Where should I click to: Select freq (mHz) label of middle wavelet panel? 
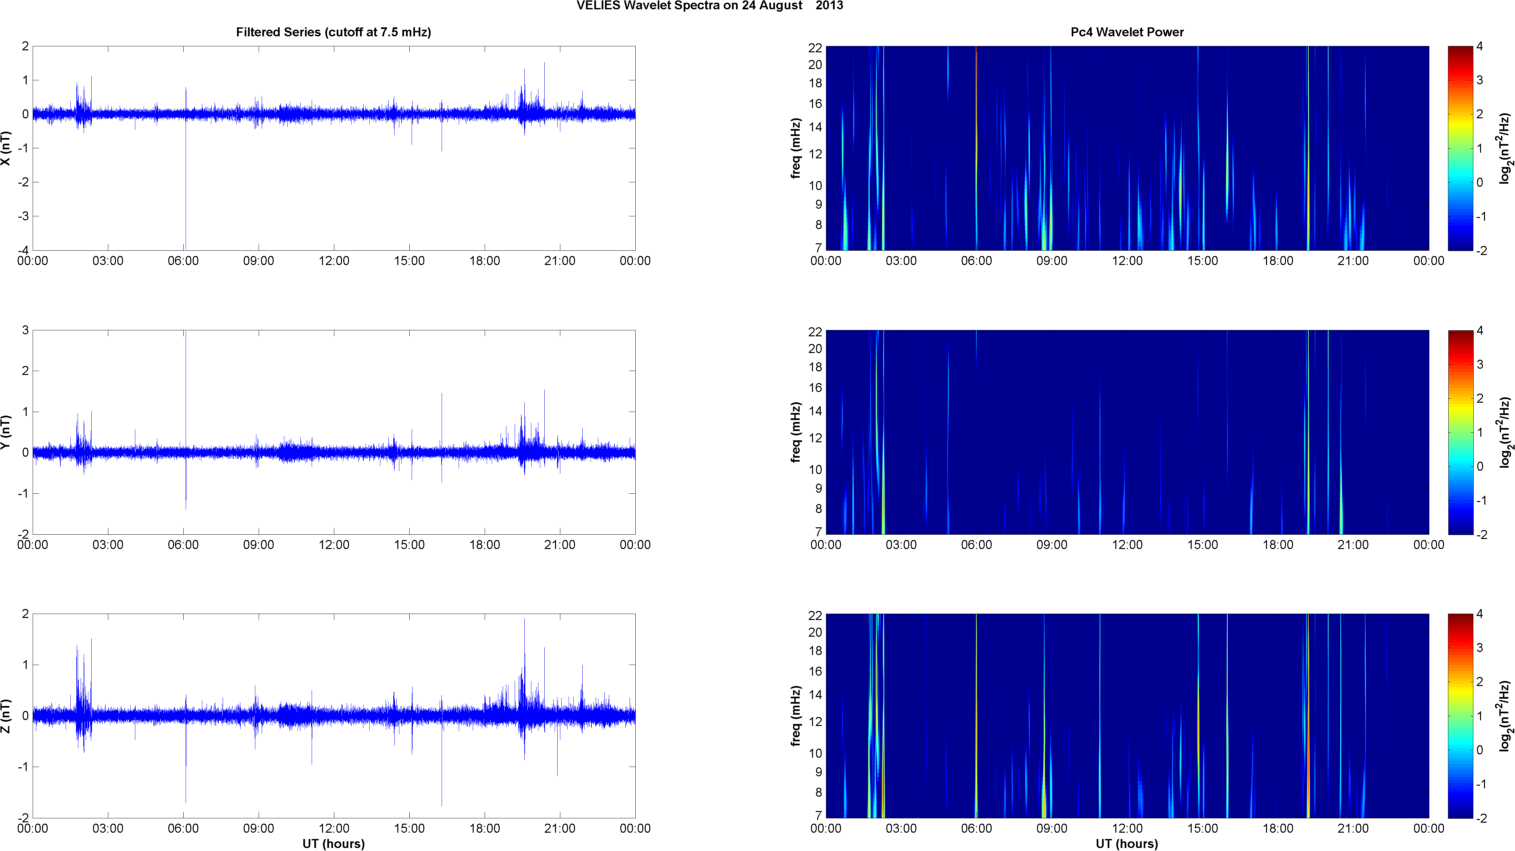(x=796, y=432)
